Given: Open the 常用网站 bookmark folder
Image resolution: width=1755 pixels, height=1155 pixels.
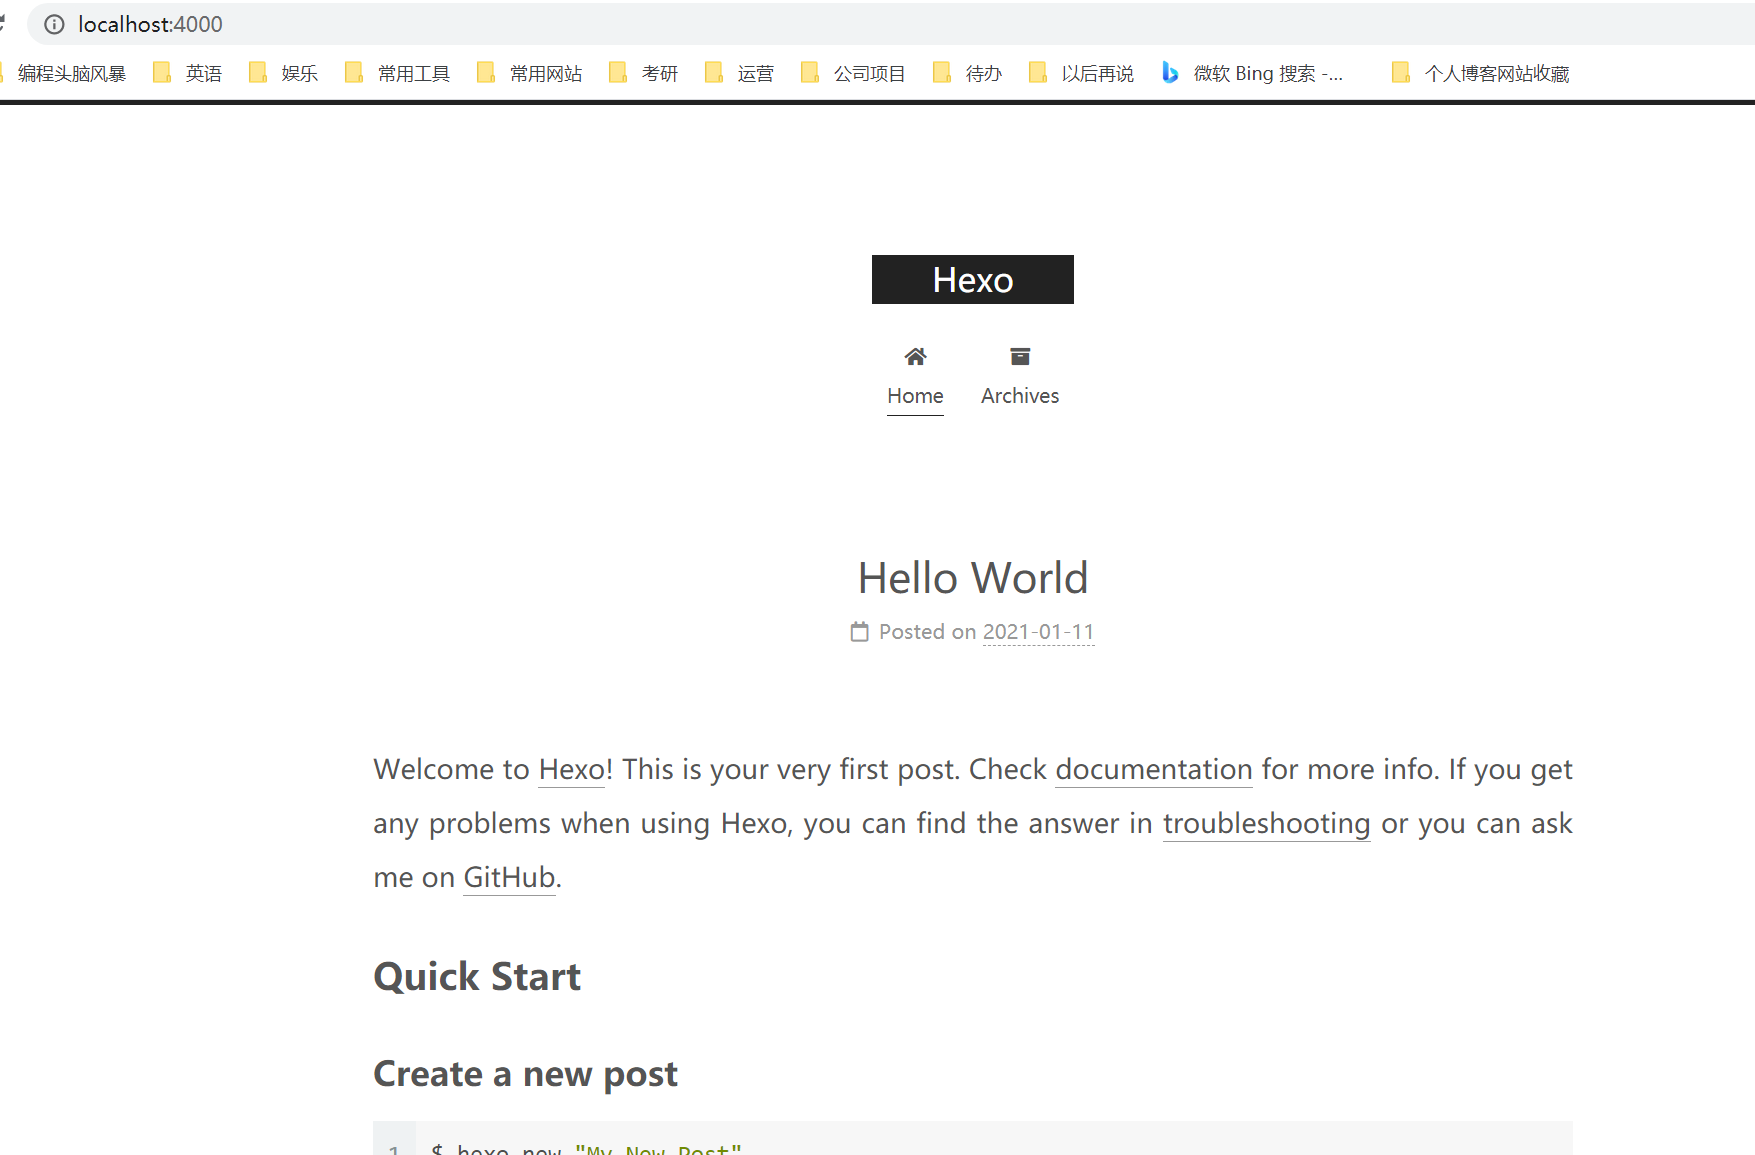Looking at the screenshot, I should (529, 73).
